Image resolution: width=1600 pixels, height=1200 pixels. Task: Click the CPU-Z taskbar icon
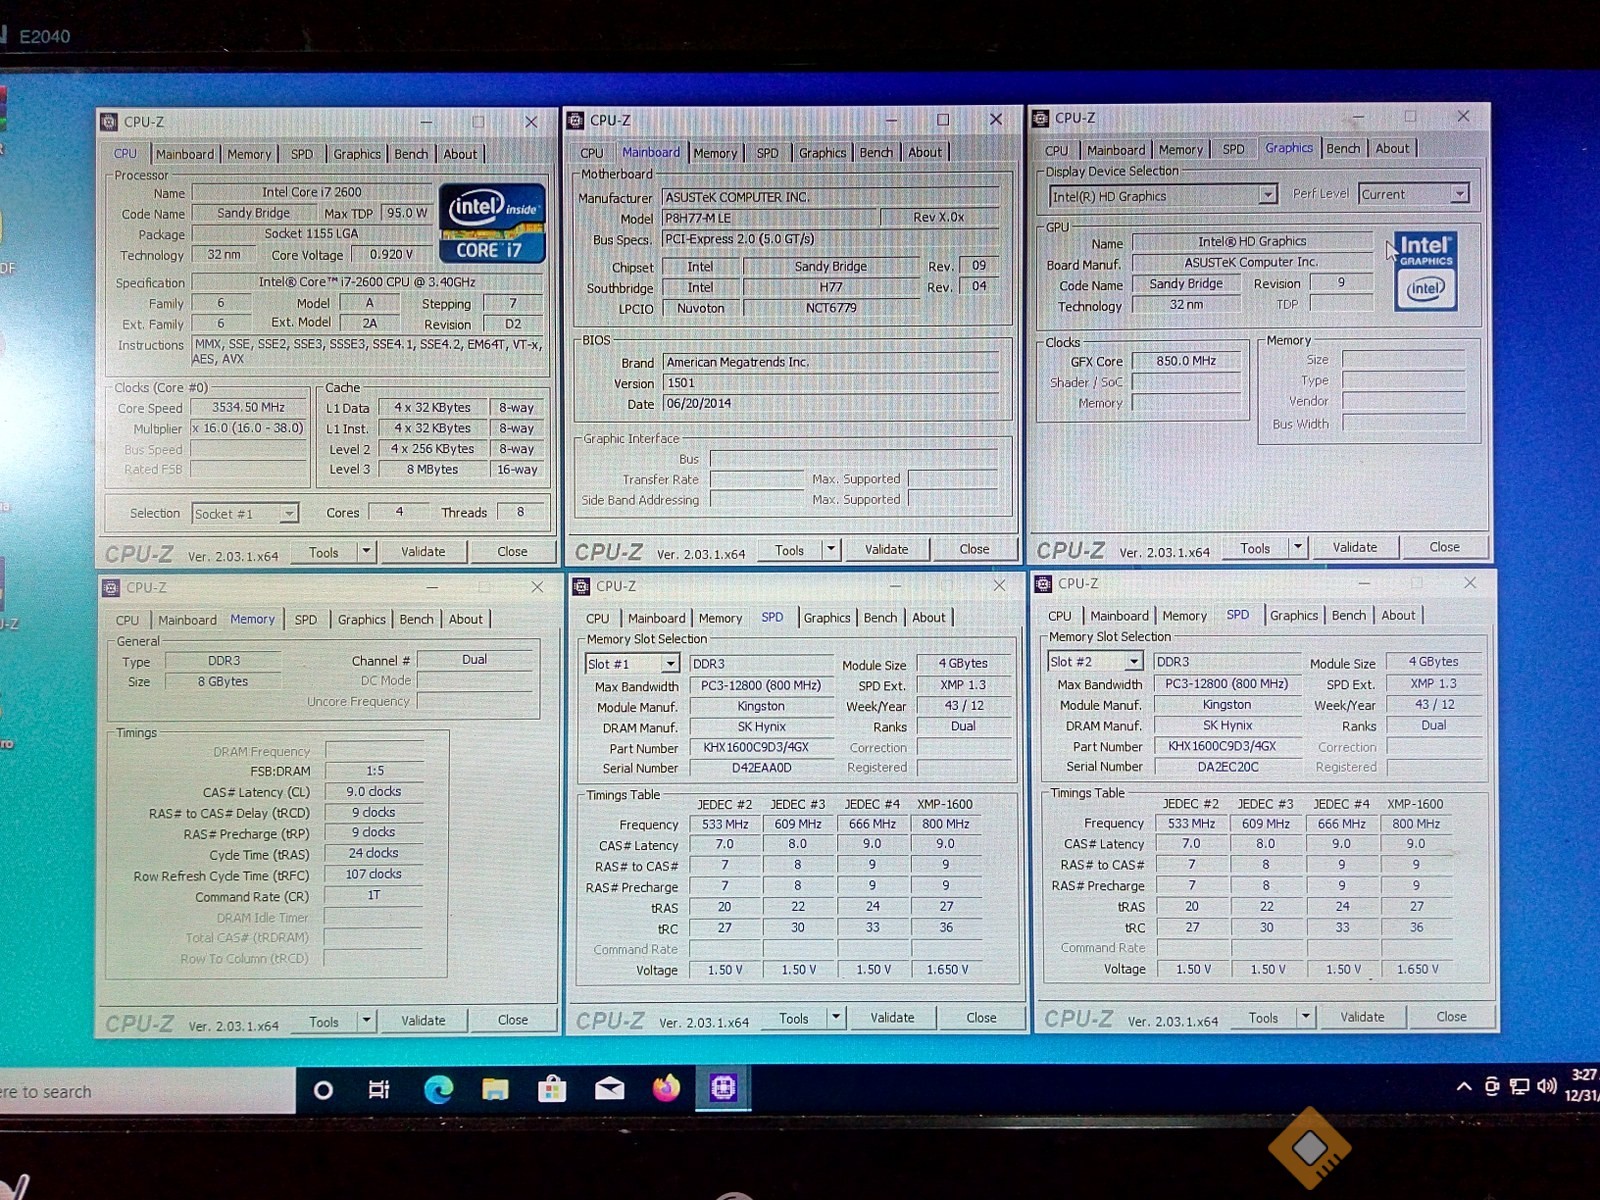click(723, 1087)
